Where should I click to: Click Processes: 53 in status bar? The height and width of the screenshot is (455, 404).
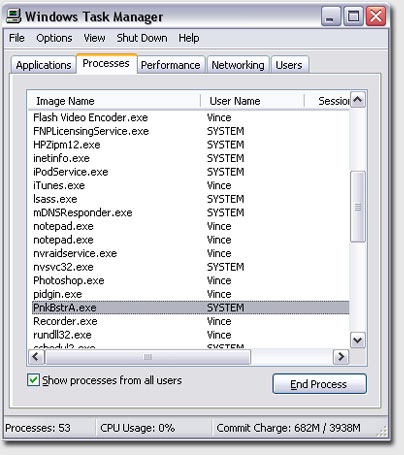point(38,428)
